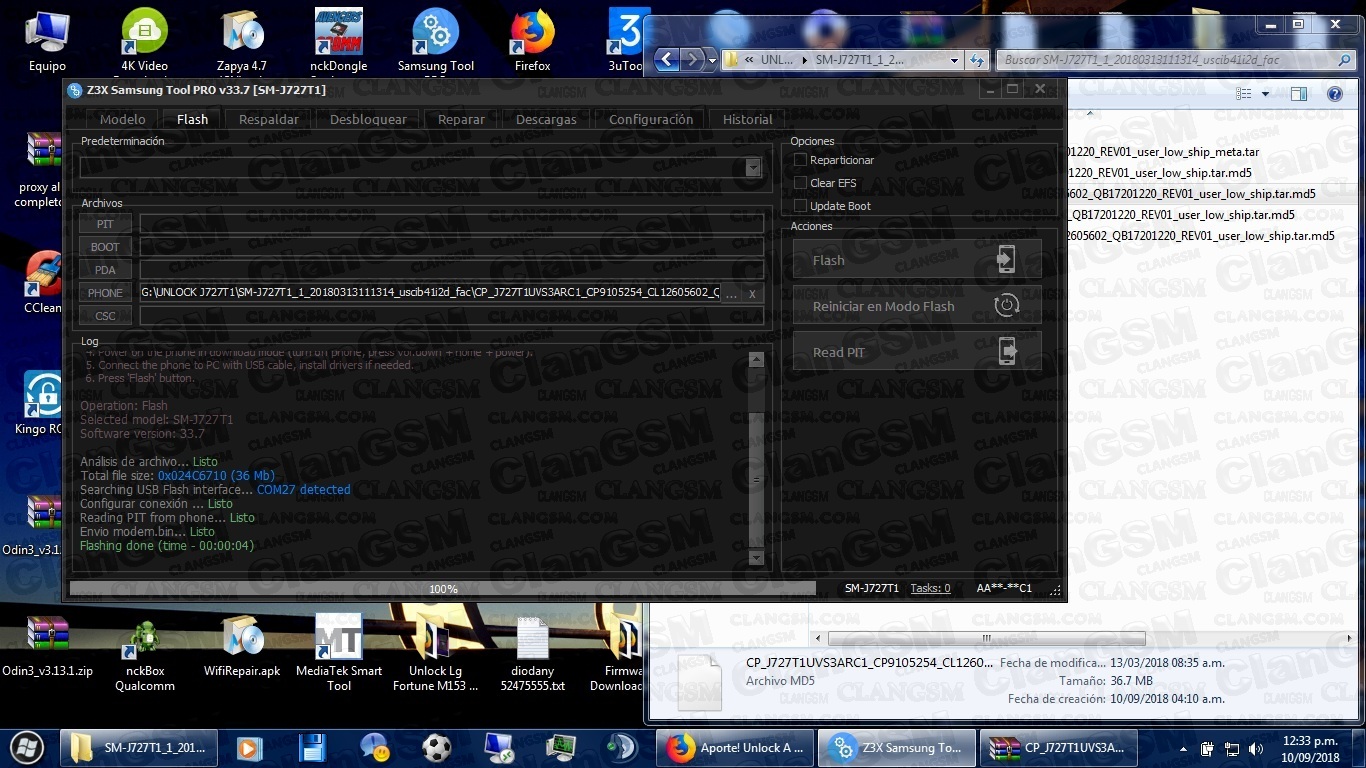Click the PIT file button
1366x768 pixels.
(105, 224)
